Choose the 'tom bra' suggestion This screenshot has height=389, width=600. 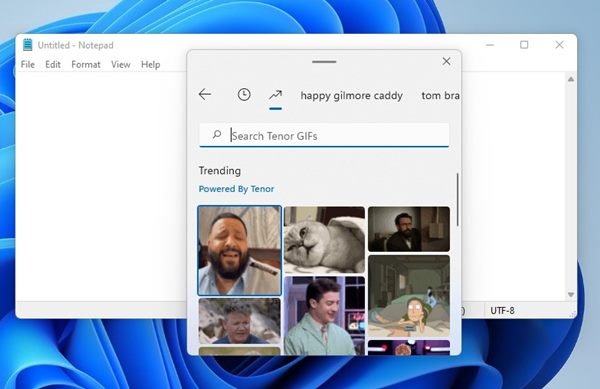440,96
